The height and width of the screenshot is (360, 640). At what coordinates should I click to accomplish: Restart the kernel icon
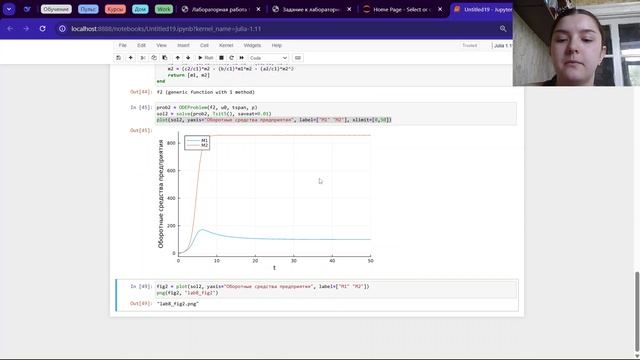[231, 58]
